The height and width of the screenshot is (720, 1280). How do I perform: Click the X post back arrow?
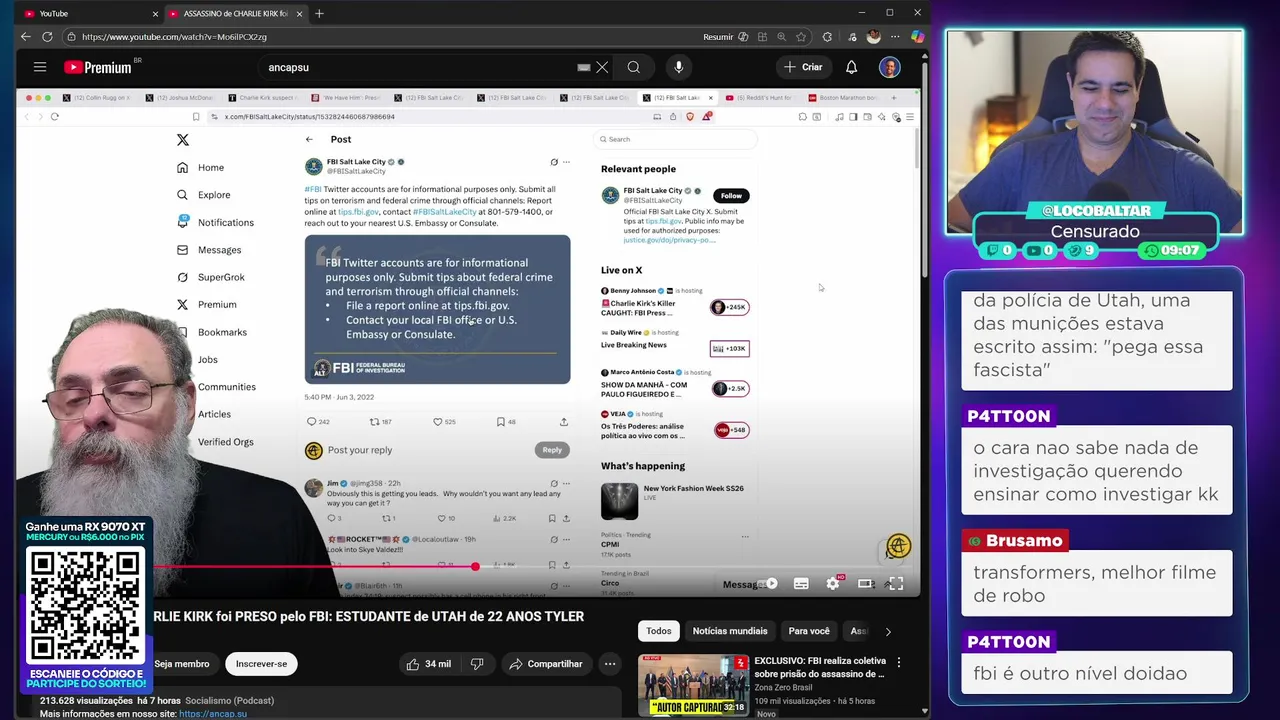tap(309, 139)
